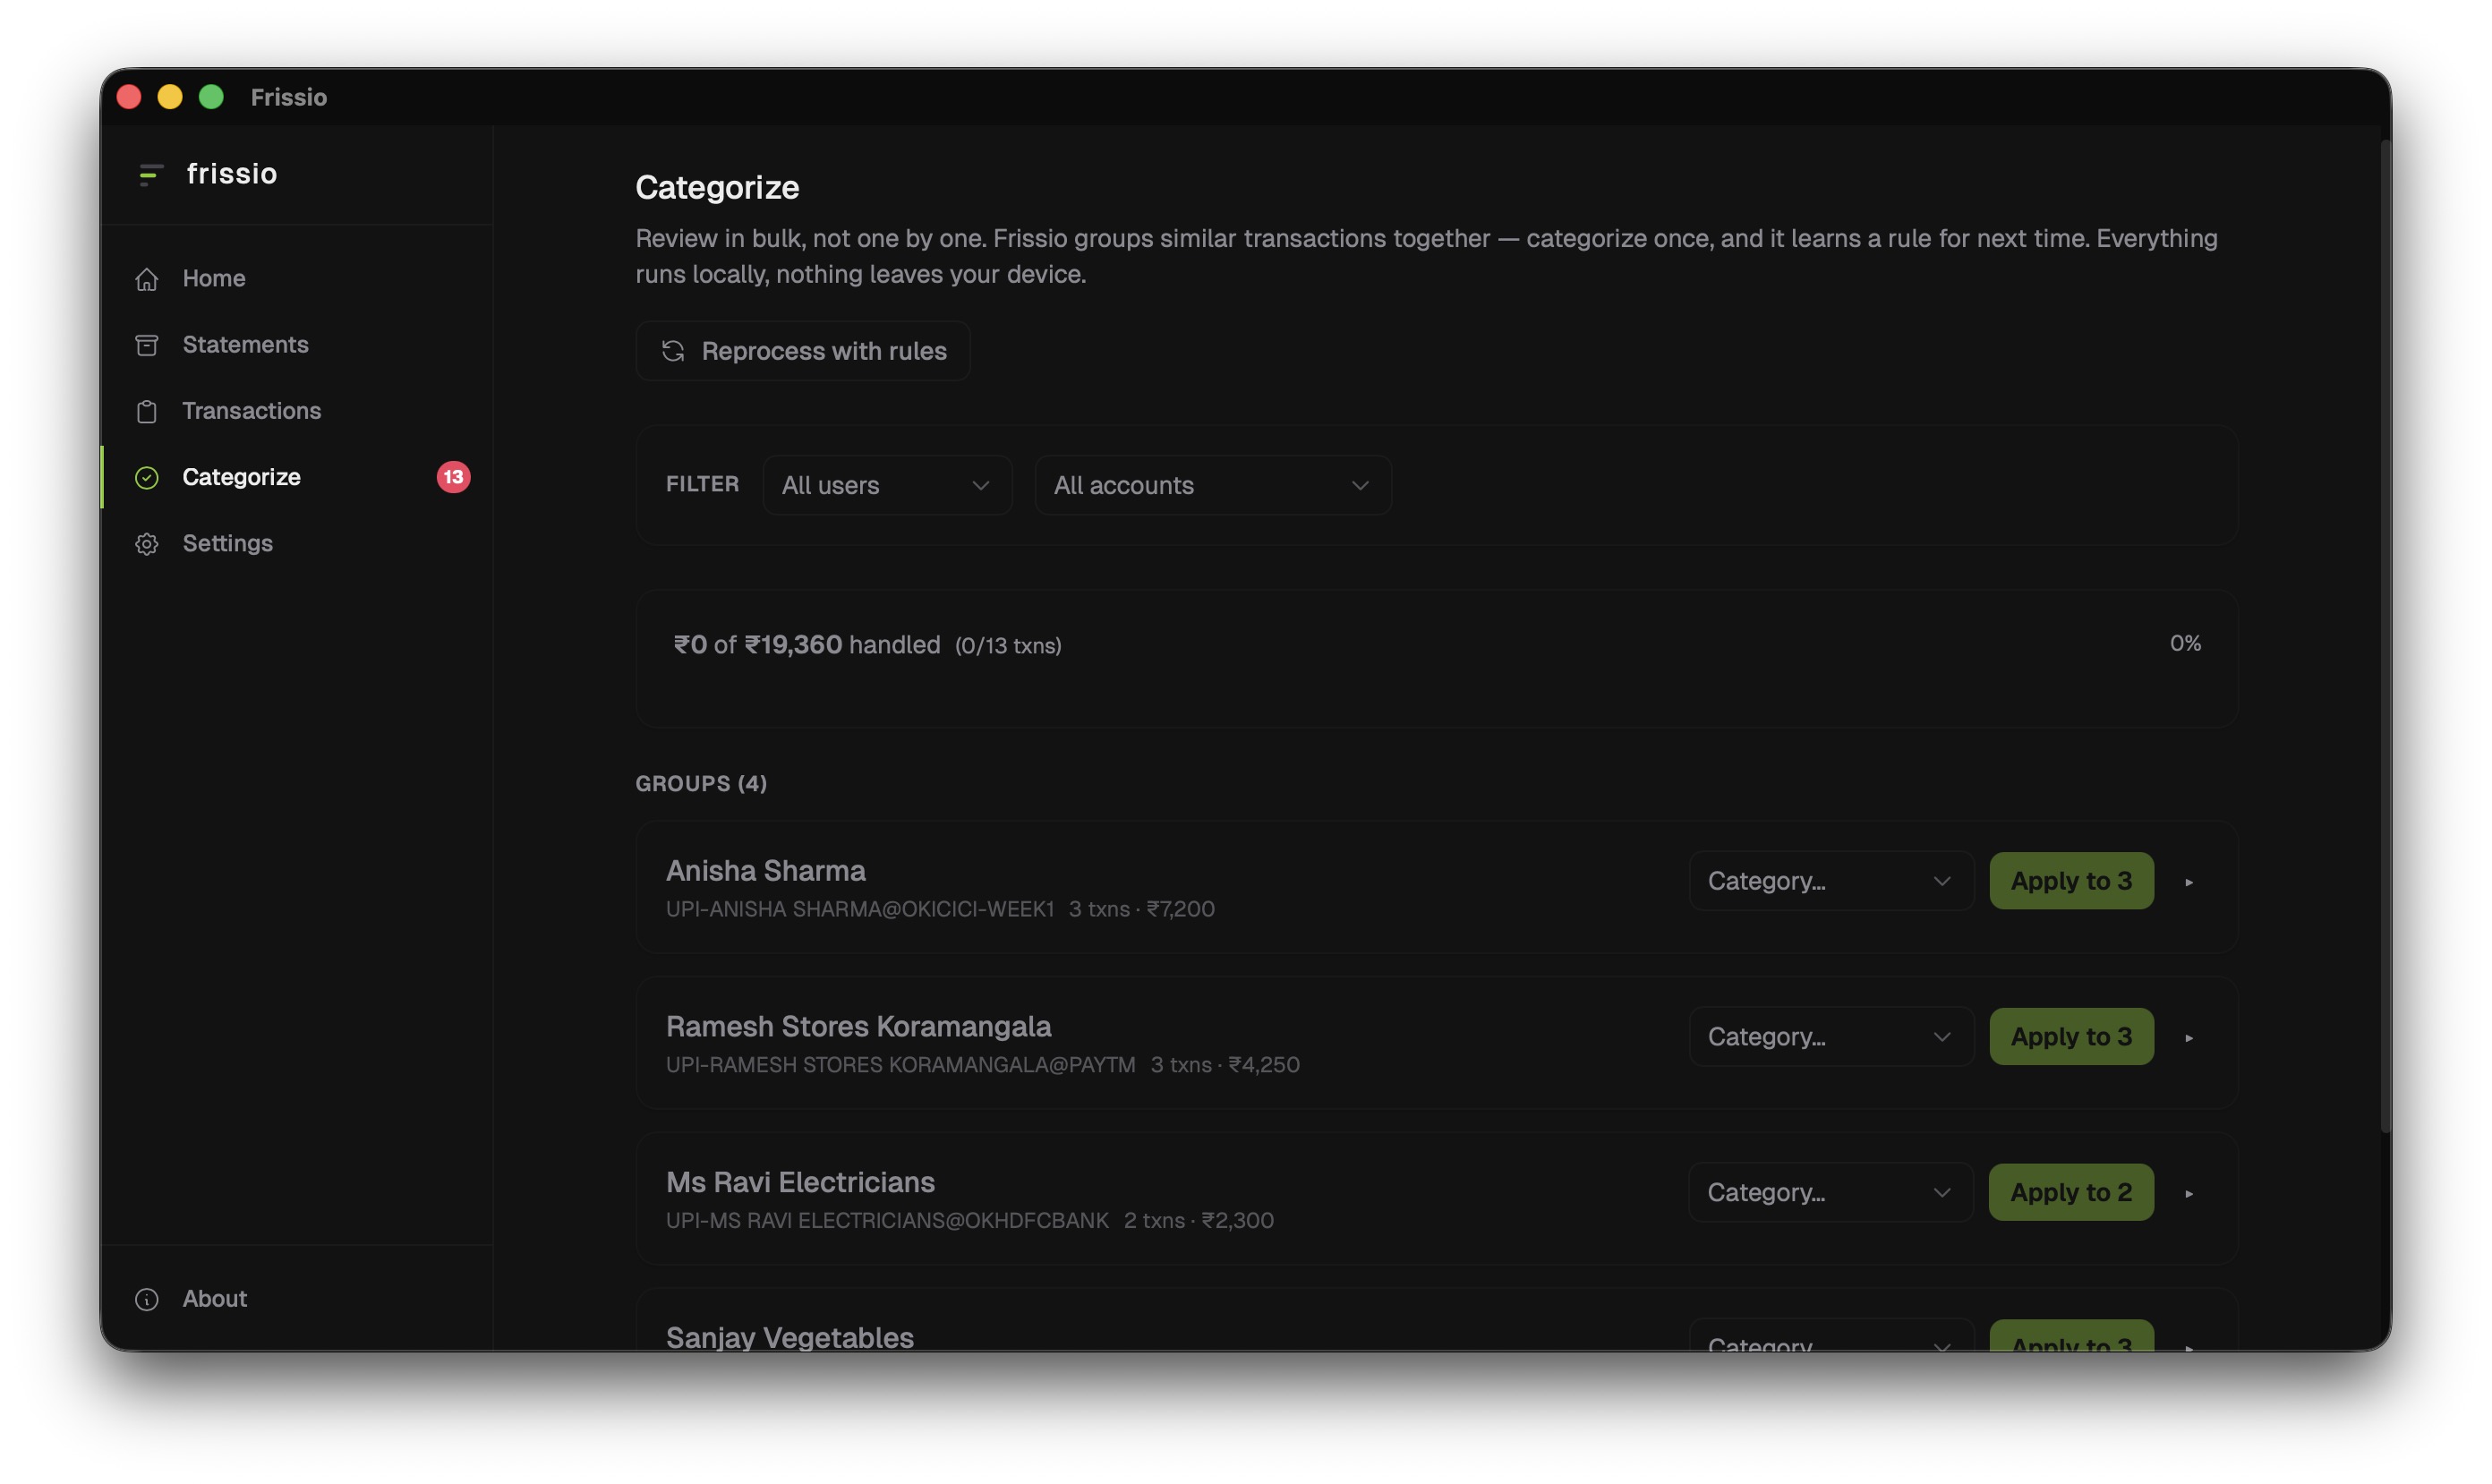Screen dimensions: 2492x1484
Task: Click the GROUPS (4) heading
Action: (701, 784)
